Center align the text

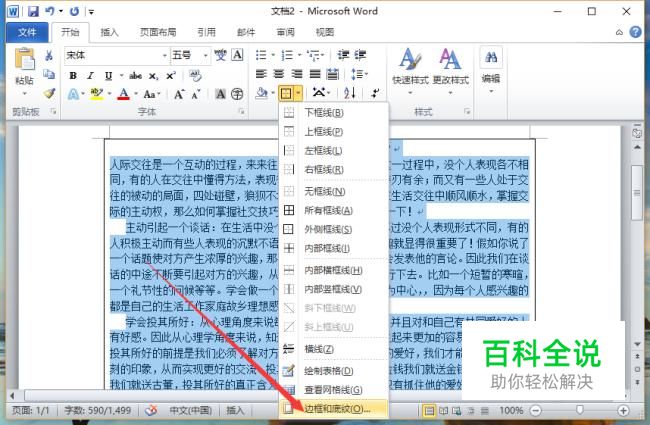tap(279, 74)
